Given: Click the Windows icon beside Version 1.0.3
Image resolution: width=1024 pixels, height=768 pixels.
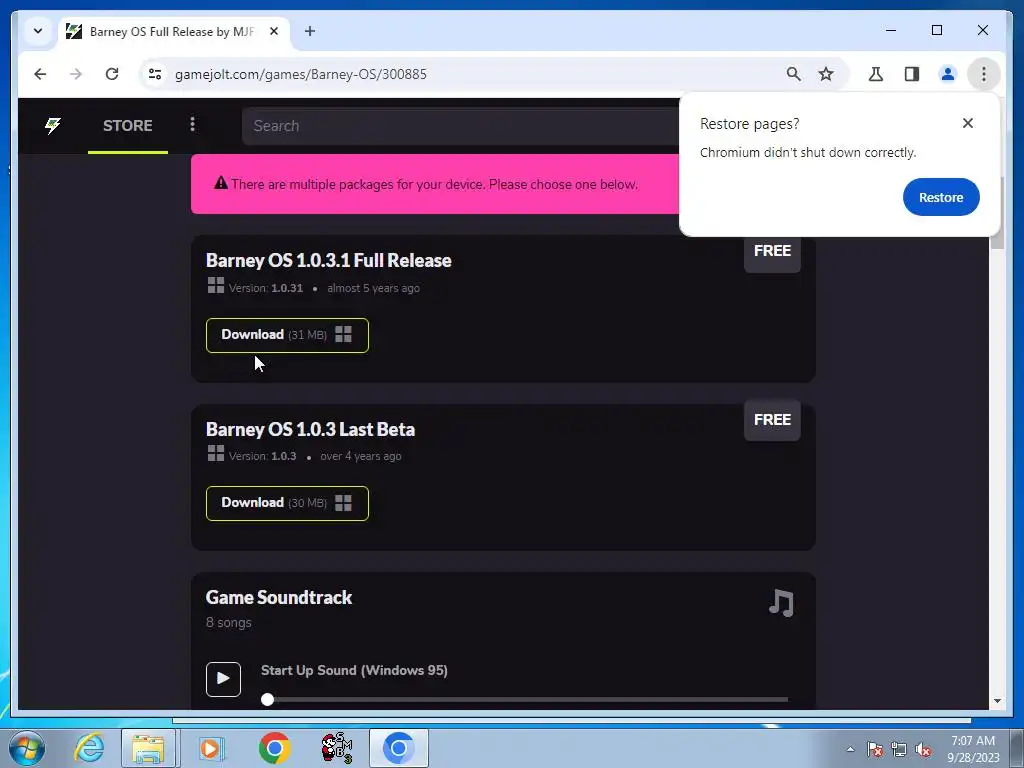Looking at the screenshot, I should pos(216,453).
